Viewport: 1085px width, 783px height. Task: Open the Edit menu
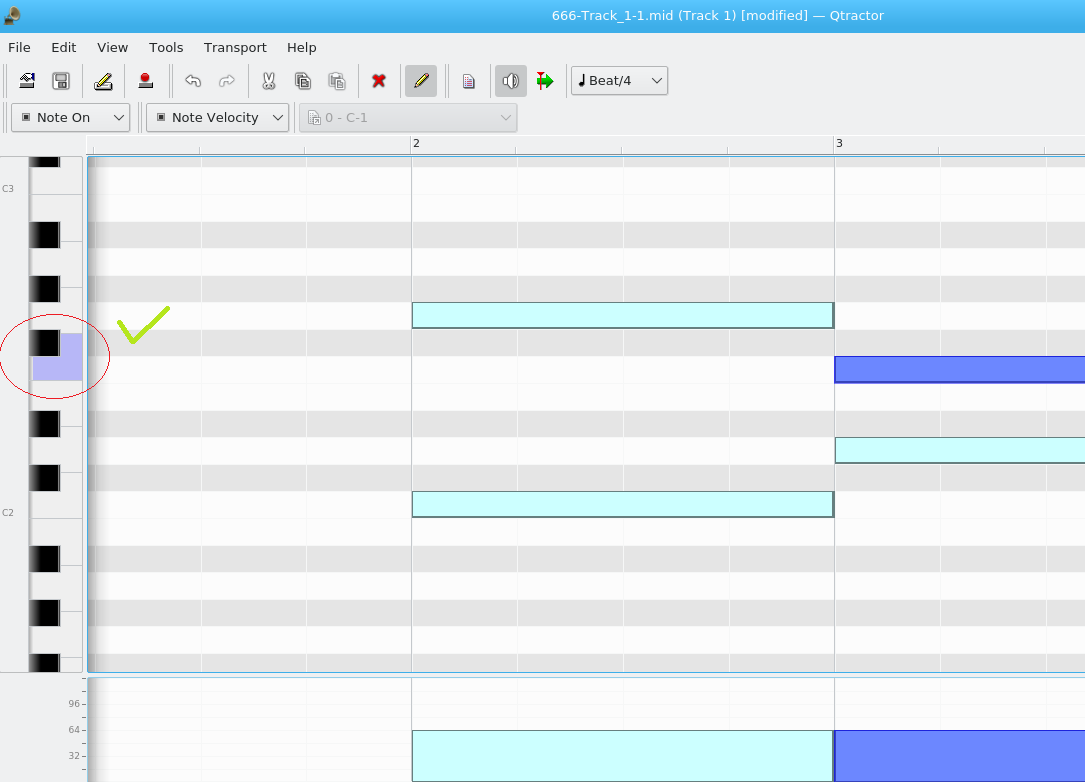64,48
